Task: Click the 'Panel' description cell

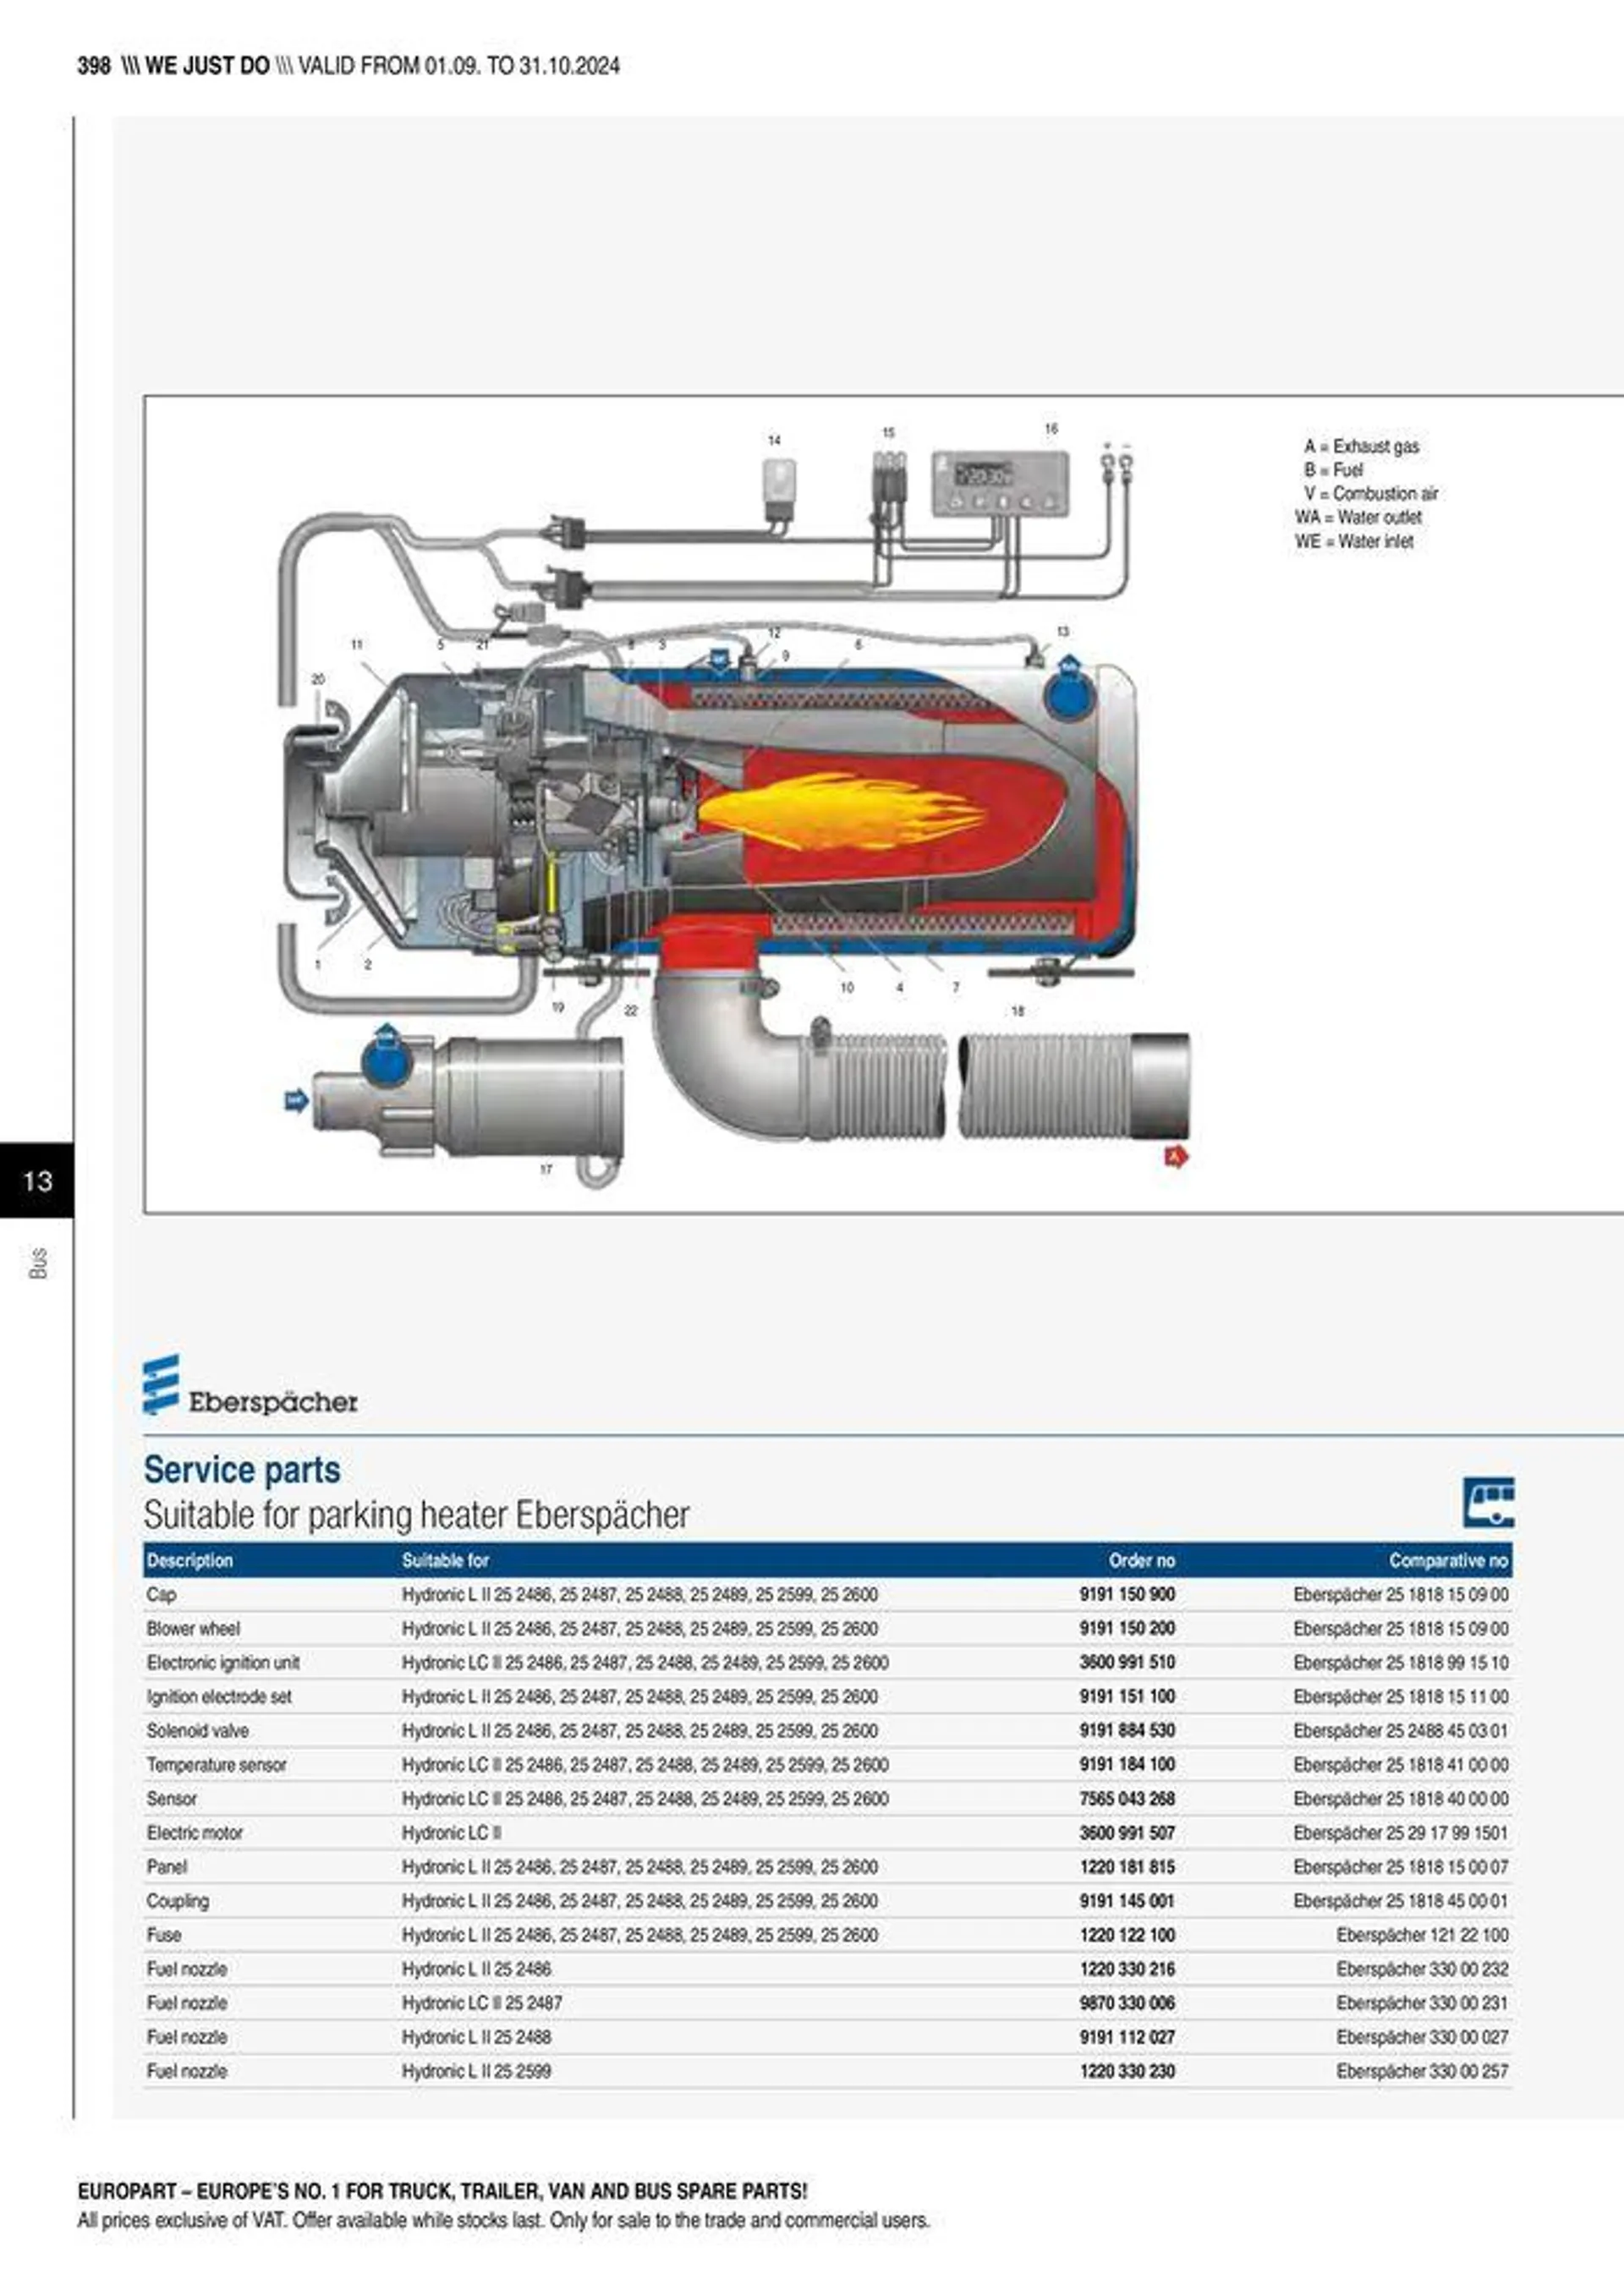Action: click(x=166, y=1866)
